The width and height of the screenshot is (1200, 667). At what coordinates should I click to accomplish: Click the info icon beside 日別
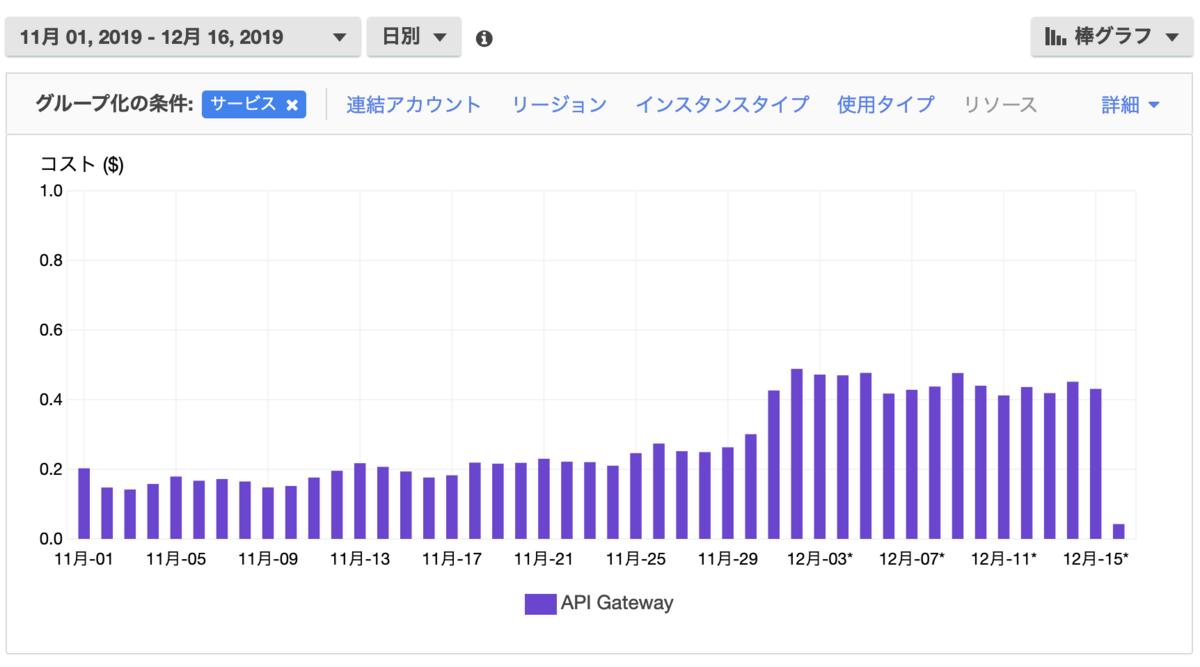tap(484, 38)
